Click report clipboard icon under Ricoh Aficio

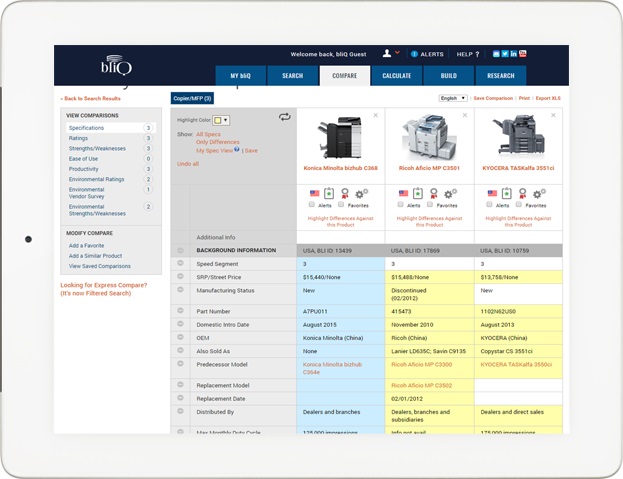tap(418, 193)
